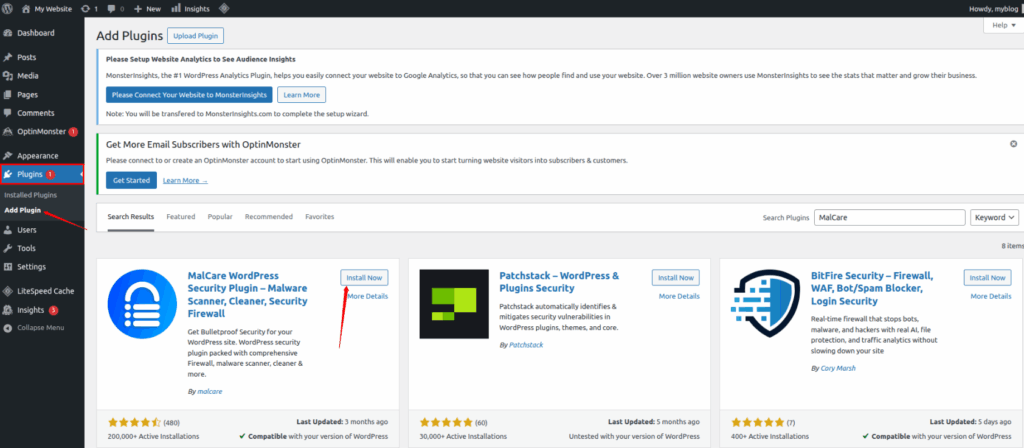Open the Keyword search type dropdown
The image size is (1024, 448).
995,217
